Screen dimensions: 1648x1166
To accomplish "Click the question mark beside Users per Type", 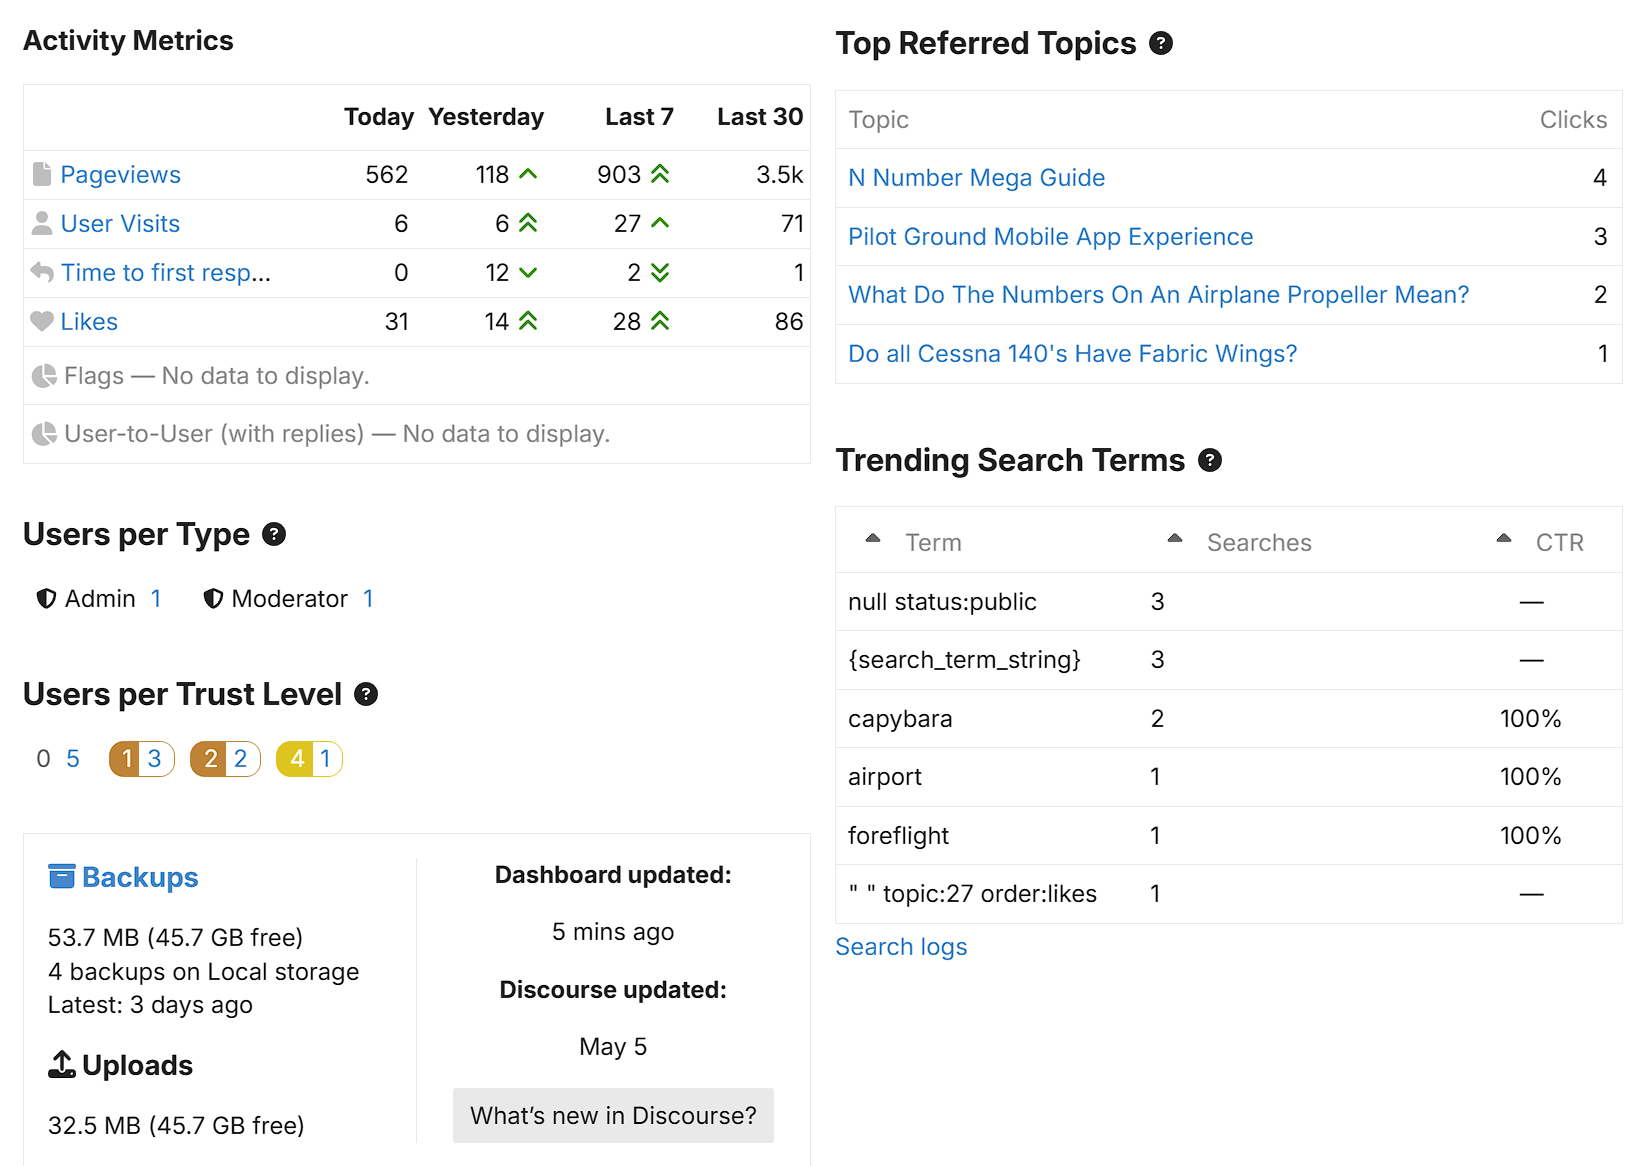I will tap(274, 534).
